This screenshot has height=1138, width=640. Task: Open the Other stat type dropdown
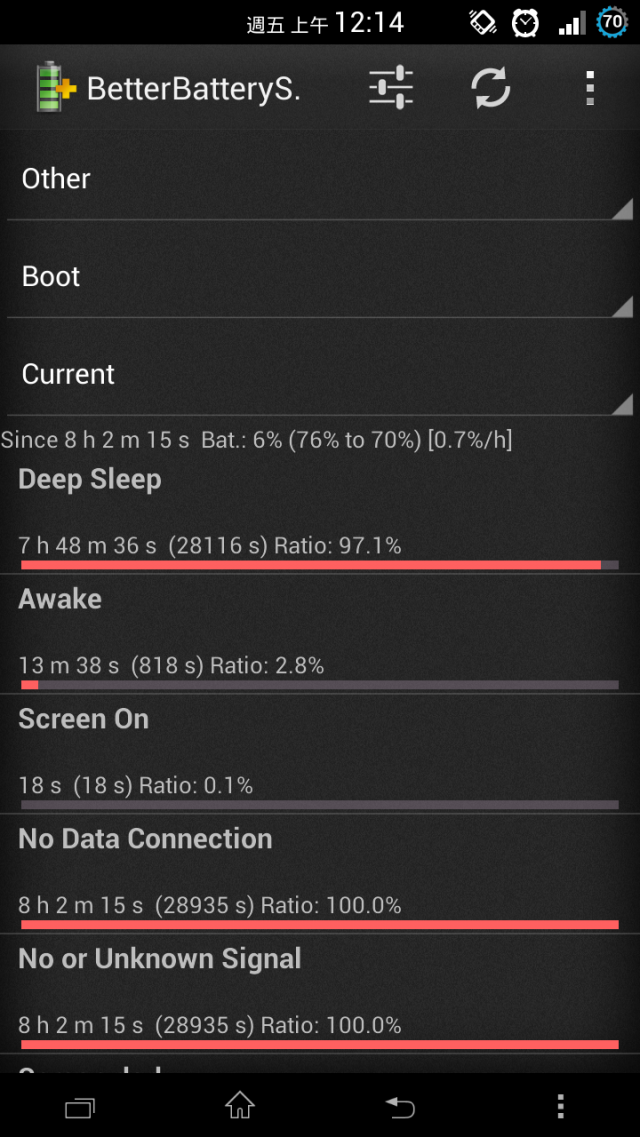point(320,179)
